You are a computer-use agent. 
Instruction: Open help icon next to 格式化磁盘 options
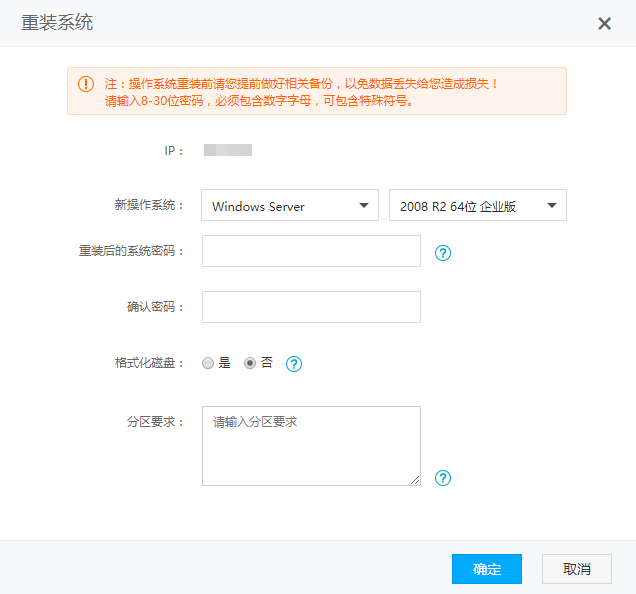[x=294, y=364]
